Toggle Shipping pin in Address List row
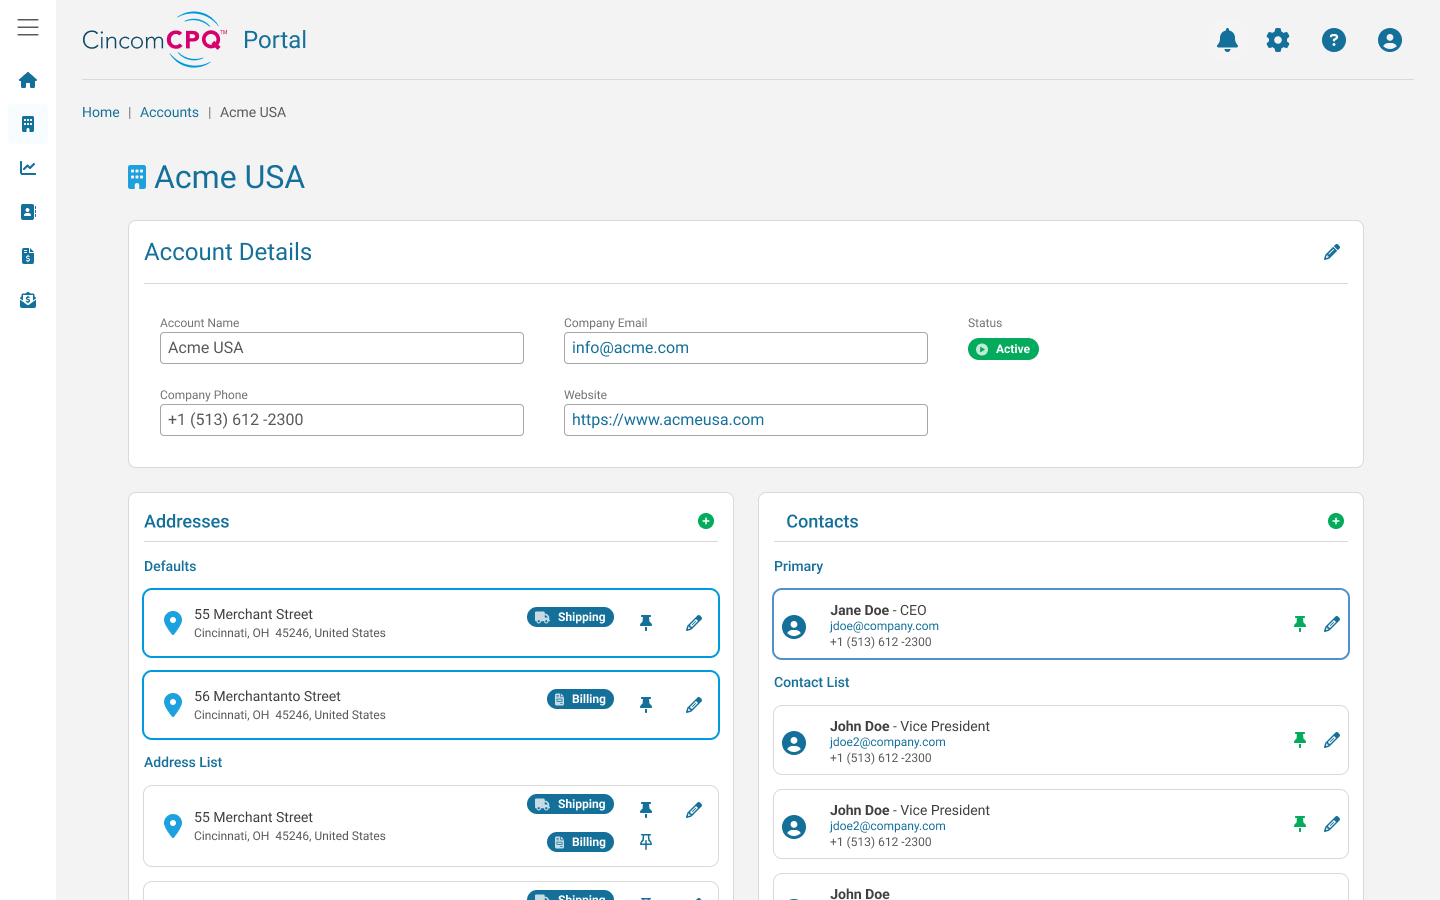 coord(646,809)
